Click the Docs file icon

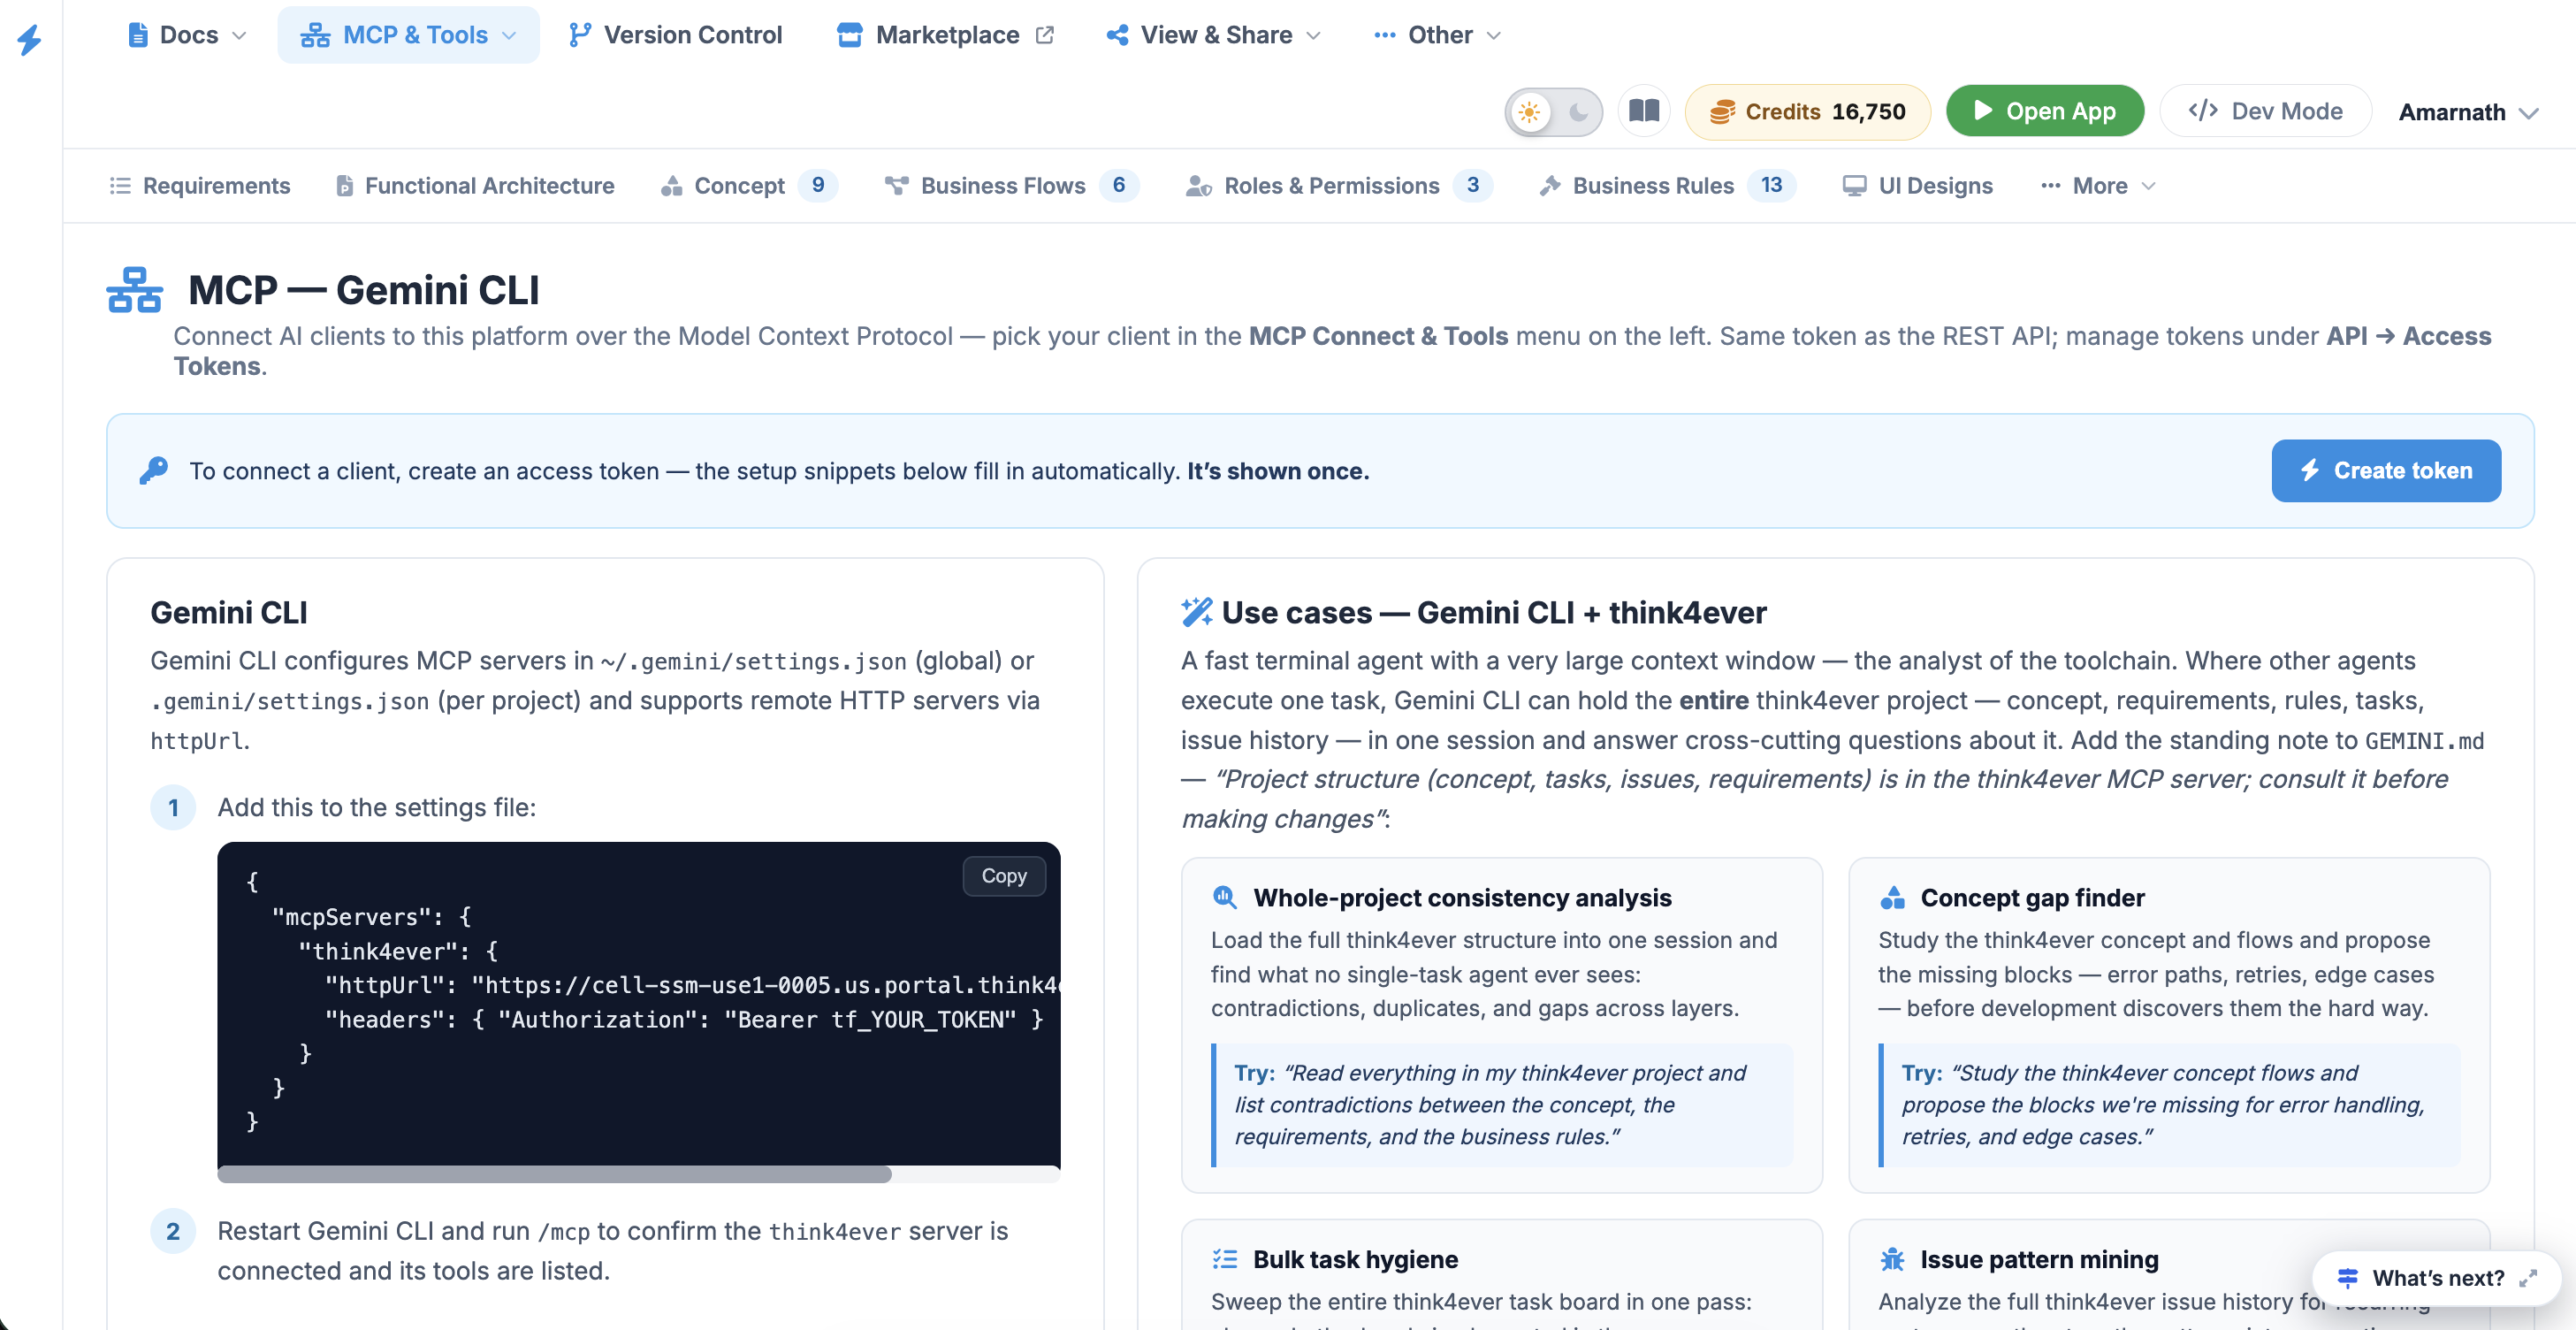pos(138,35)
